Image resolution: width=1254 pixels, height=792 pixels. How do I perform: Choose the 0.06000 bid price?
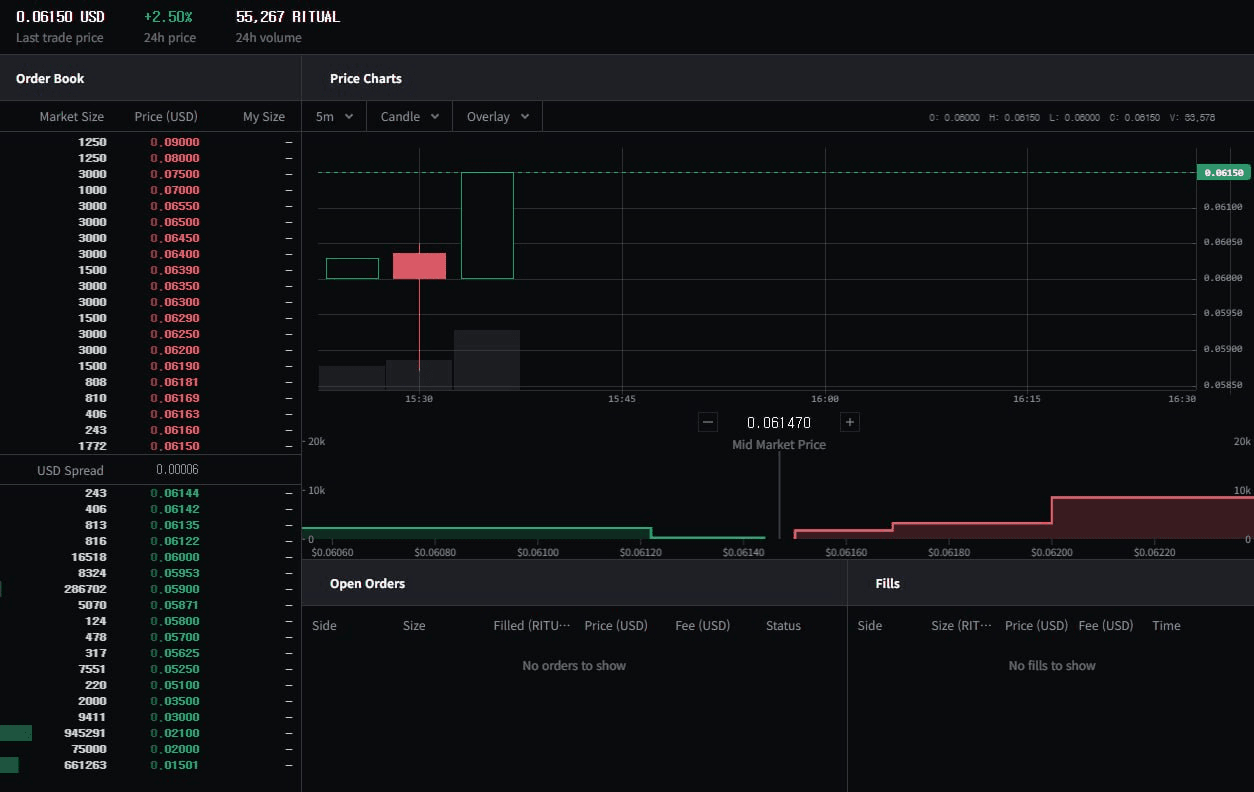coord(175,557)
